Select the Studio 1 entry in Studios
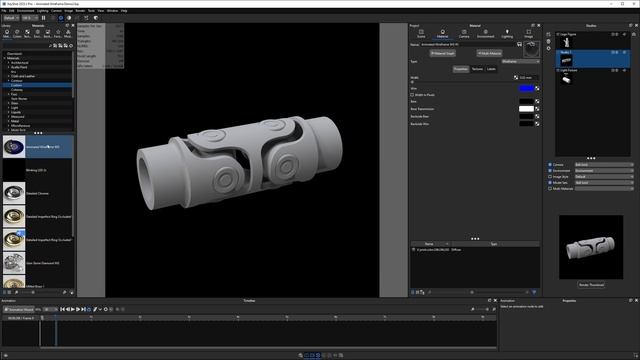 [593, 59]
